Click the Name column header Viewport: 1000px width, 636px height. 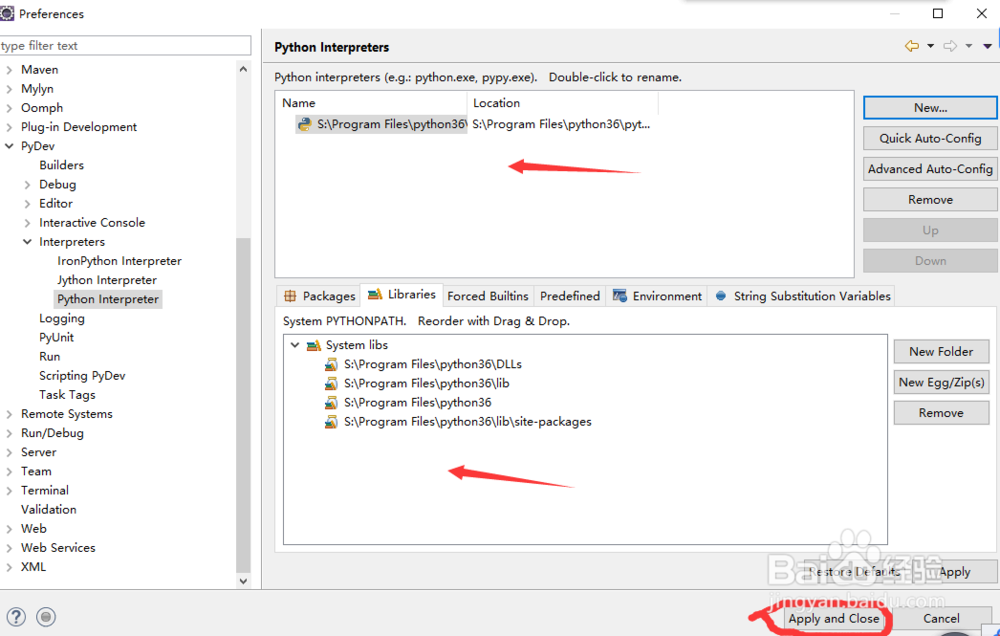(371, 103)
